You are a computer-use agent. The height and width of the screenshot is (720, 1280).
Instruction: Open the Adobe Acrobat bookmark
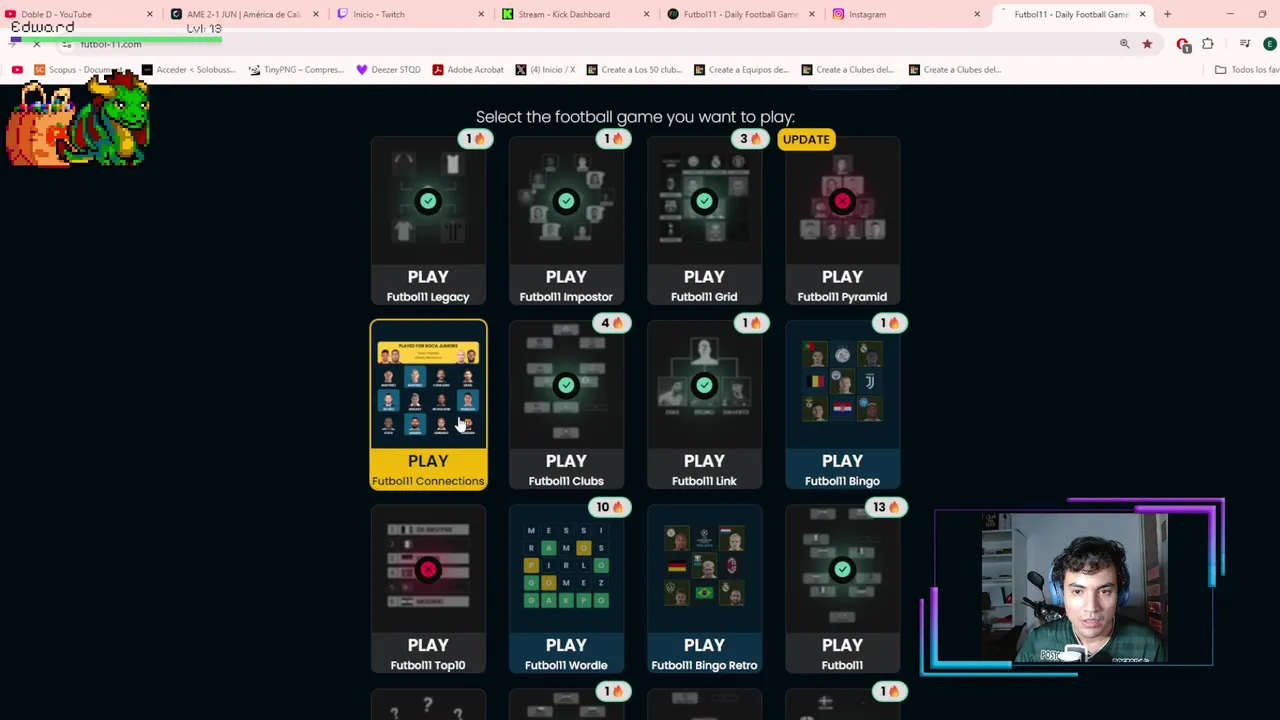[467, 70]
